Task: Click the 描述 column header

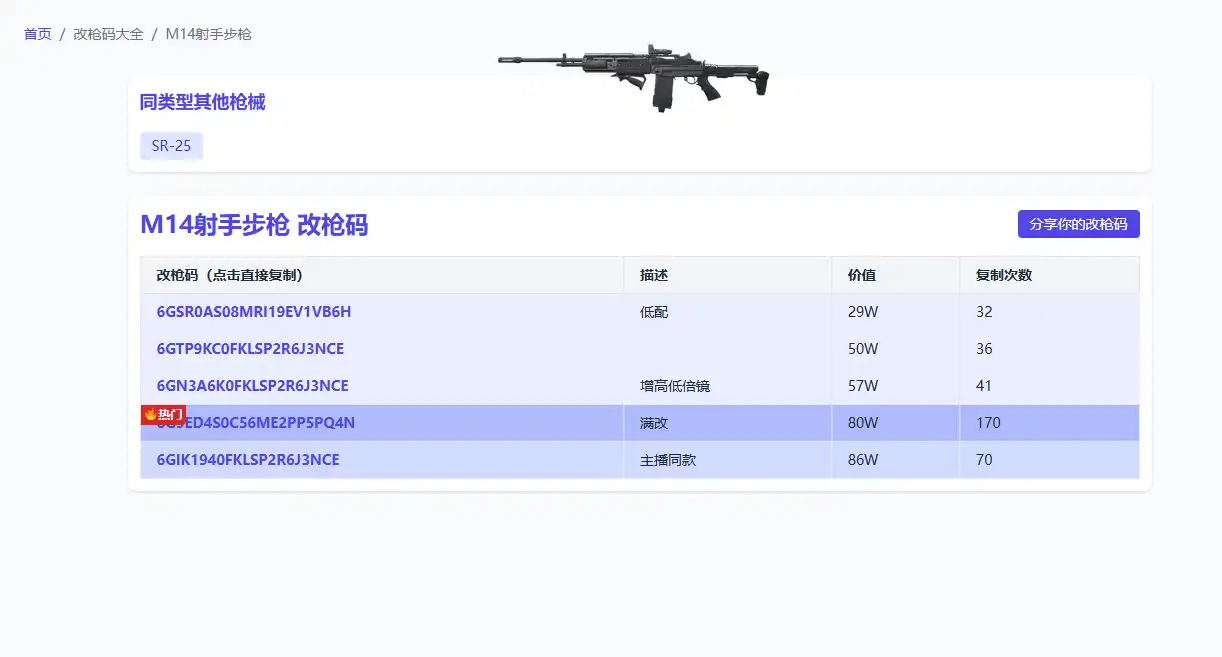Action: (654, 275)
